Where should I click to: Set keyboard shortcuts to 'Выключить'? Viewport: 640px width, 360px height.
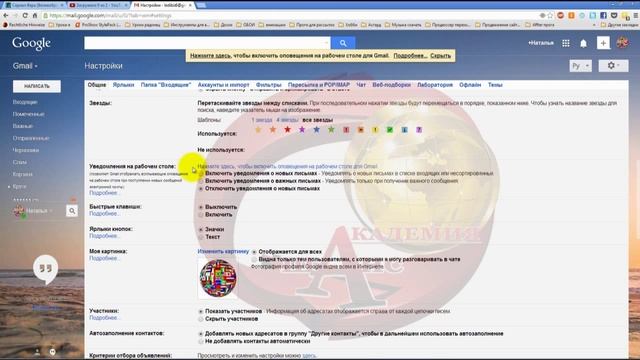tap(201, 207)
